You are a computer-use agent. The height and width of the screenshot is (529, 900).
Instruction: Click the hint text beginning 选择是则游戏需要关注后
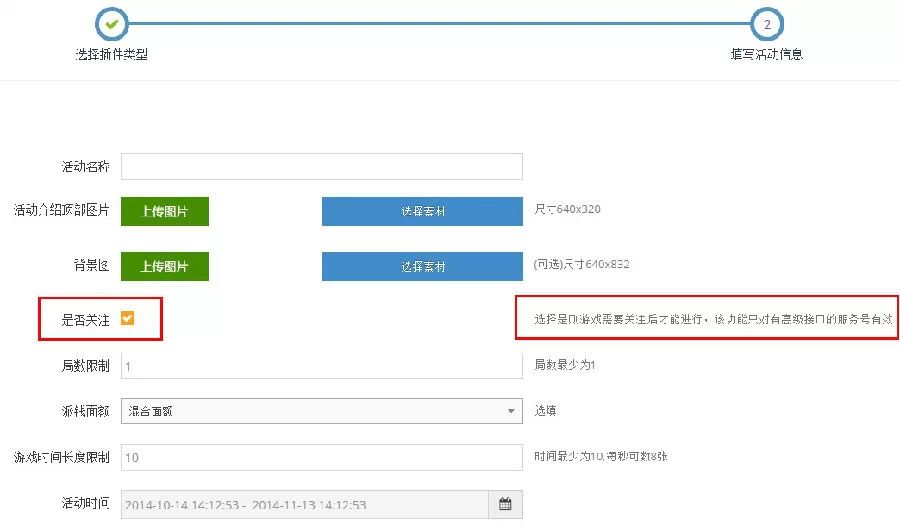point(713,319)
